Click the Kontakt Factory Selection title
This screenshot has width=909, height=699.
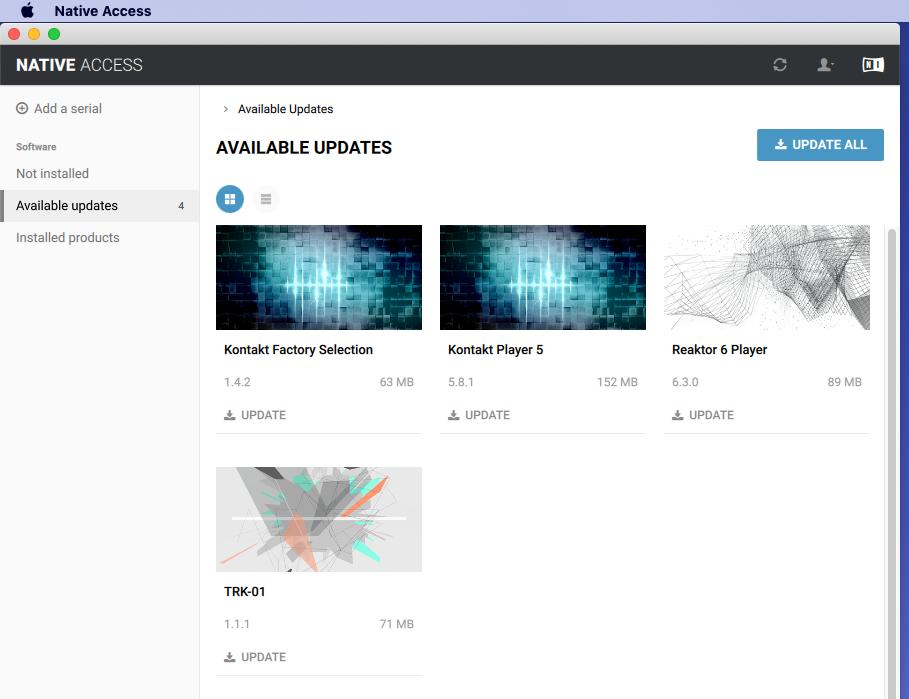pyautogui.click(x=298, y=350)
